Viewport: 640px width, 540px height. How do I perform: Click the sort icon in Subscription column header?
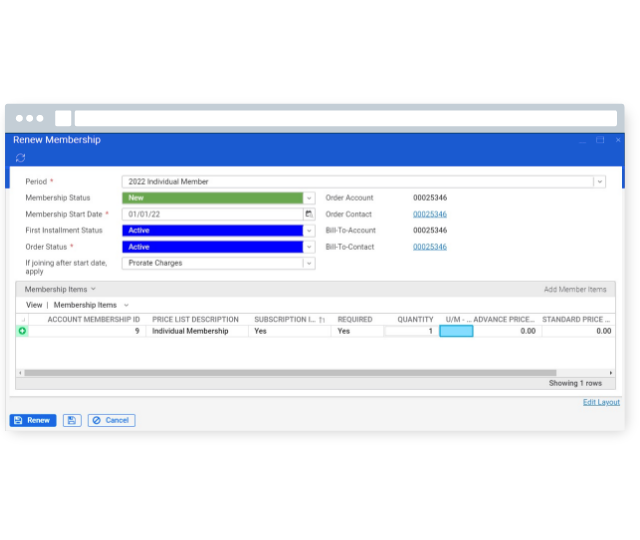point(322,320)
